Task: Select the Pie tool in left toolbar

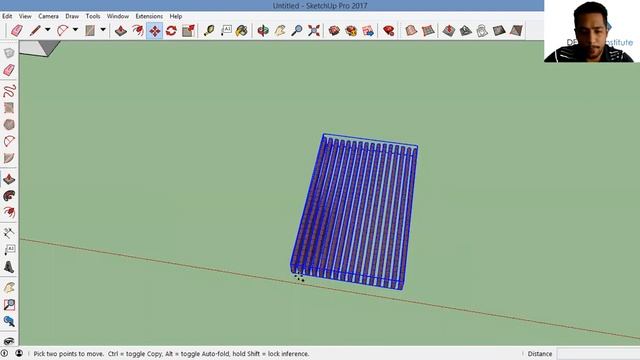Action: pos(9,158)
